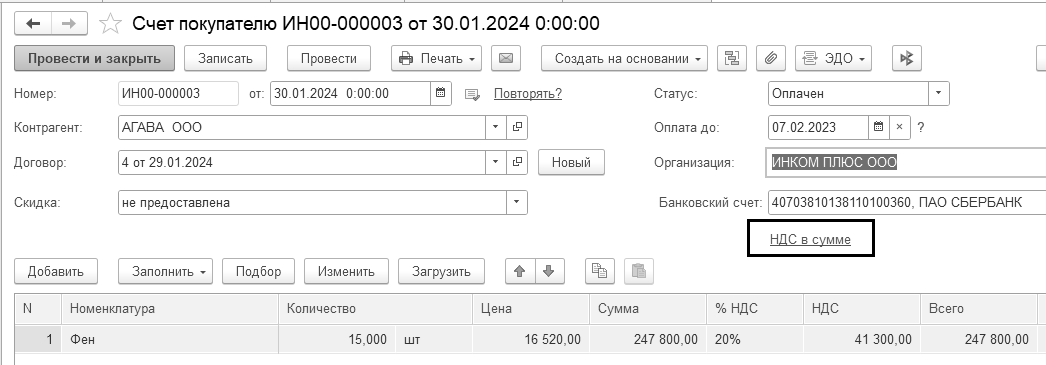Click the Сумма column header

tap(648, 308)
